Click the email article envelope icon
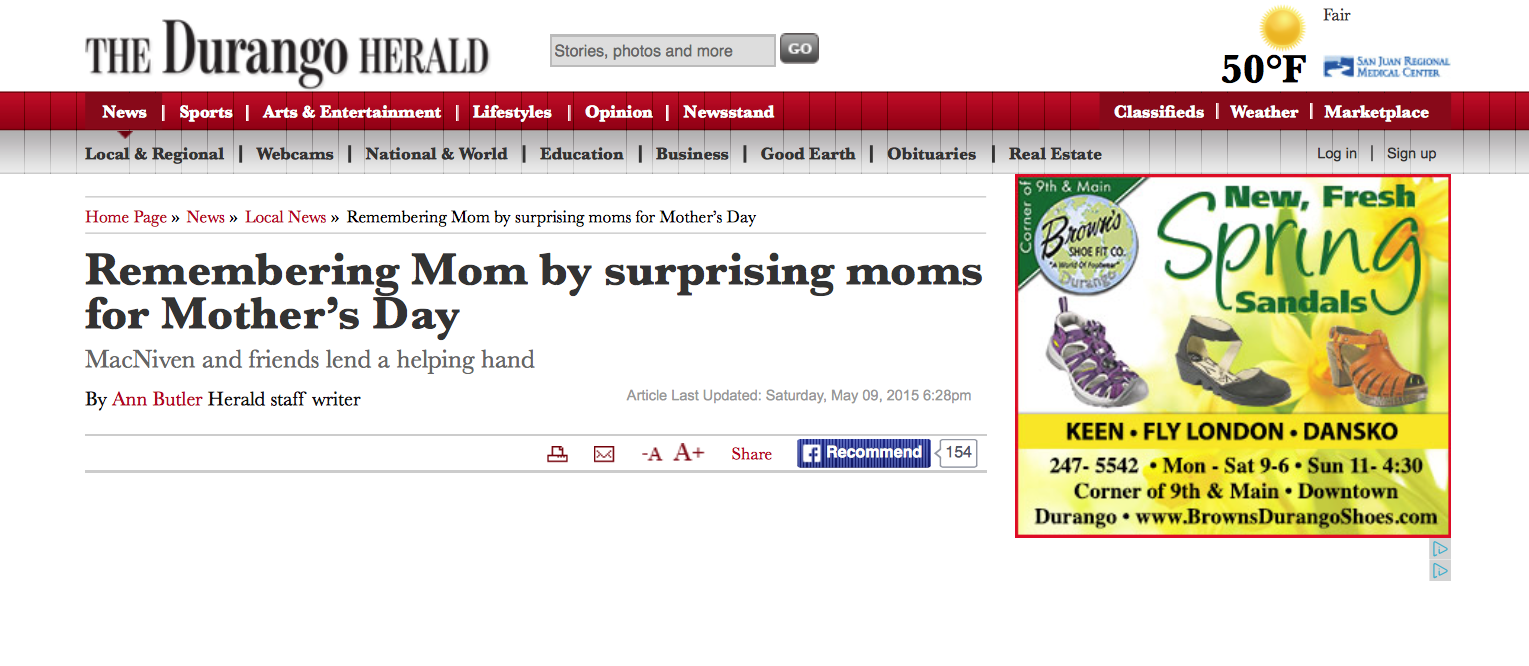The height and width of the screenshot is (666, 1529). click(604, 454)
